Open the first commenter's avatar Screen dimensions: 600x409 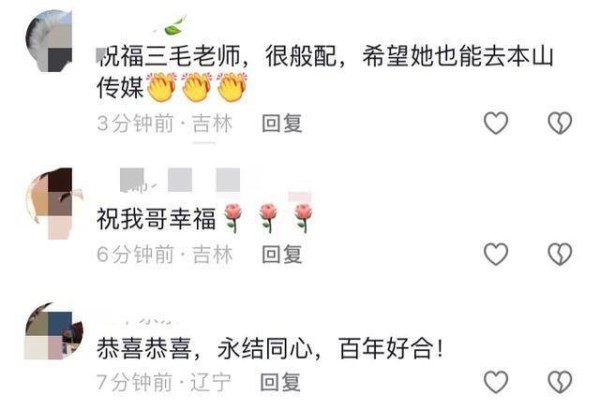[49, 41]
